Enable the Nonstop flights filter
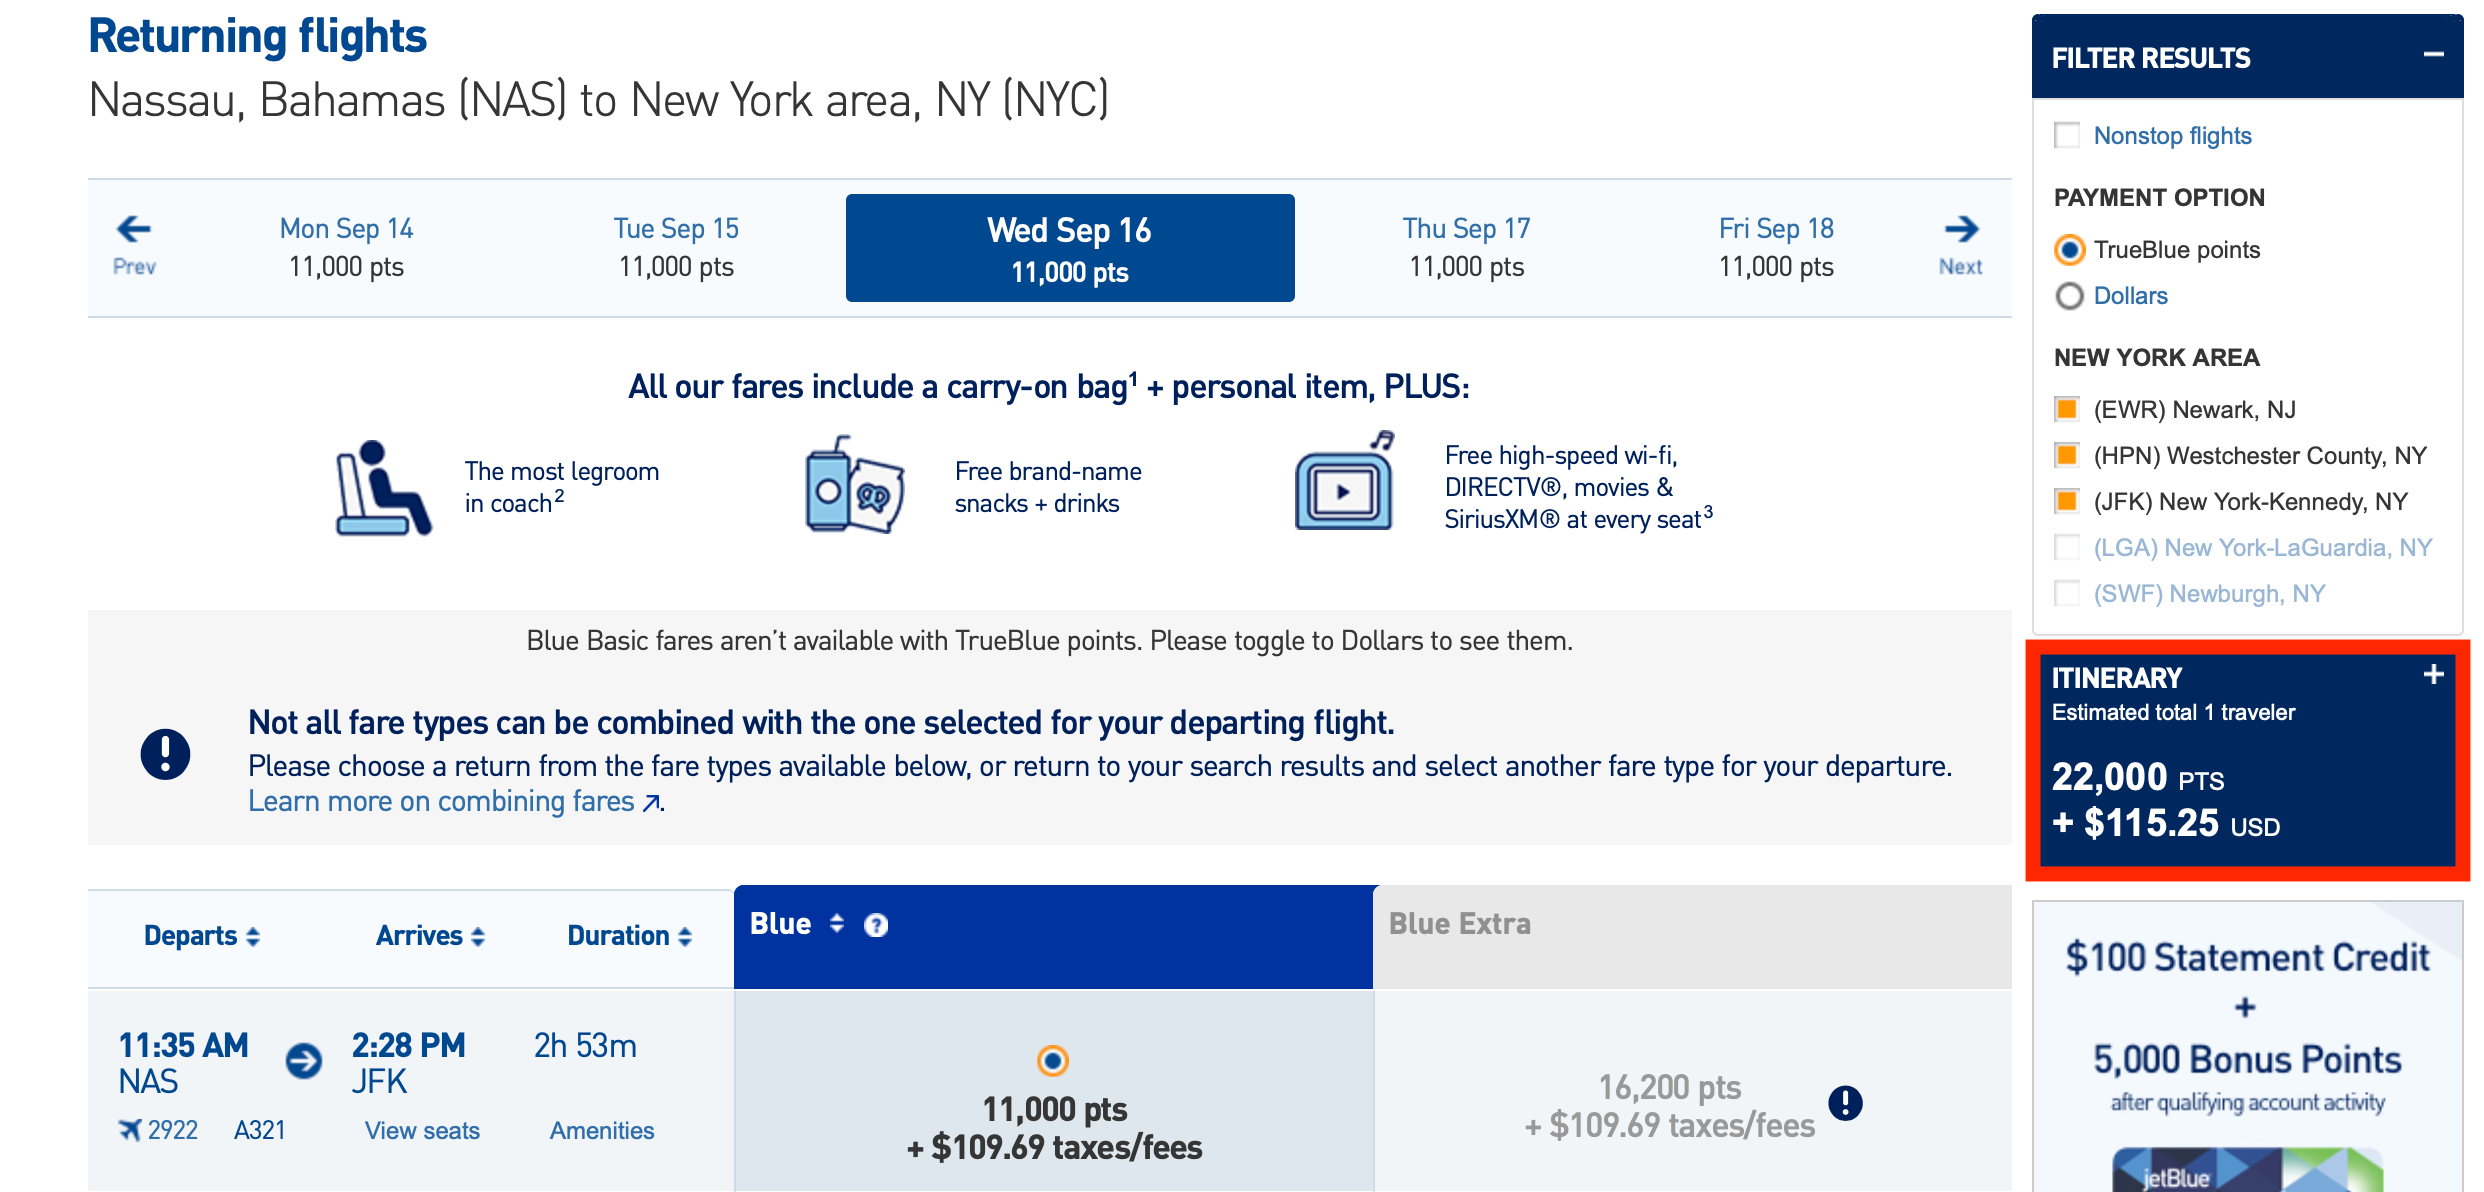 click(x=2067, y=135)
